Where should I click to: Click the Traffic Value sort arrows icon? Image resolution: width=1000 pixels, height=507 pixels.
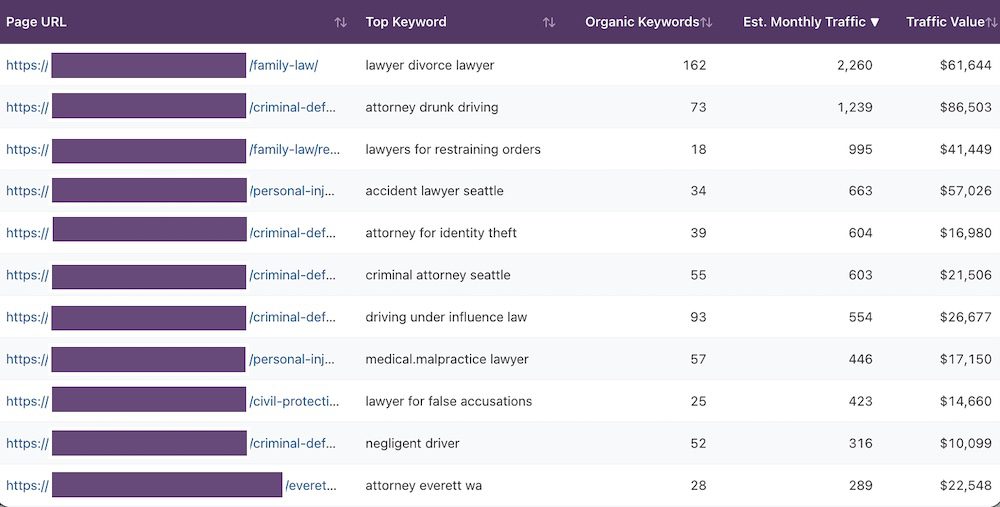(x=992, y=22)
